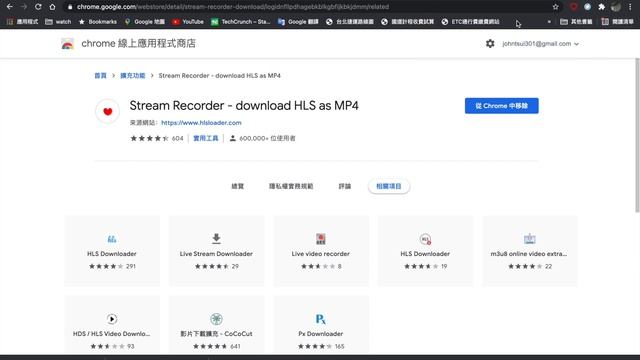Click the profile avatar in the toolbar
The width and height of the screenshot is (640, 360).
(616, 7)
